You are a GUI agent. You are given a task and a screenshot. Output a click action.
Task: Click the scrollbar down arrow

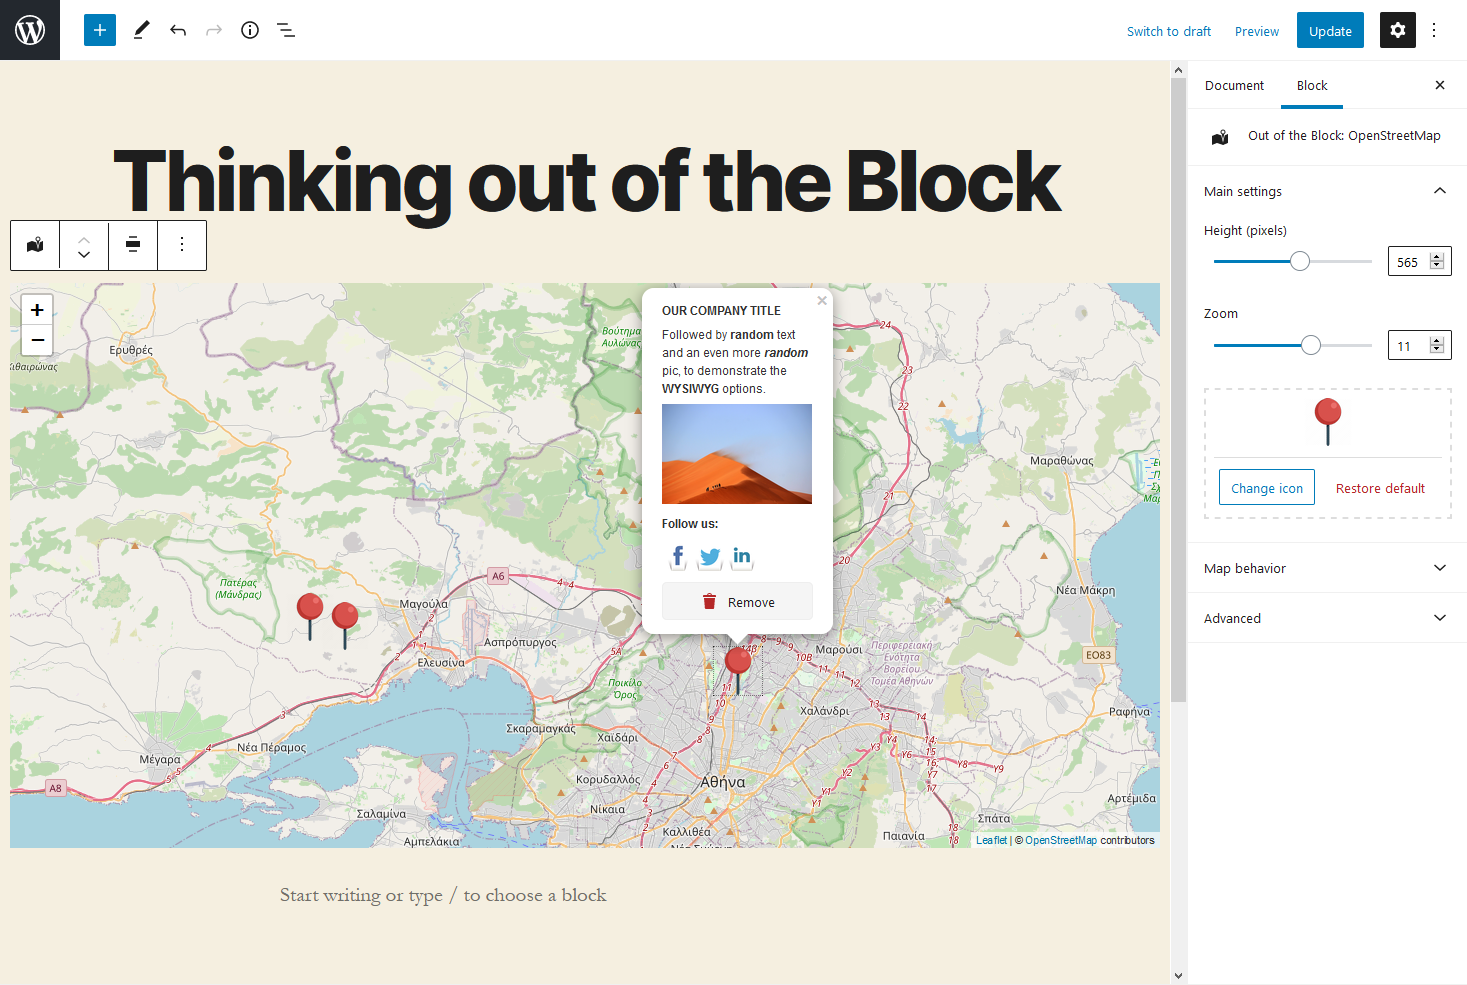coord(1178,975)
